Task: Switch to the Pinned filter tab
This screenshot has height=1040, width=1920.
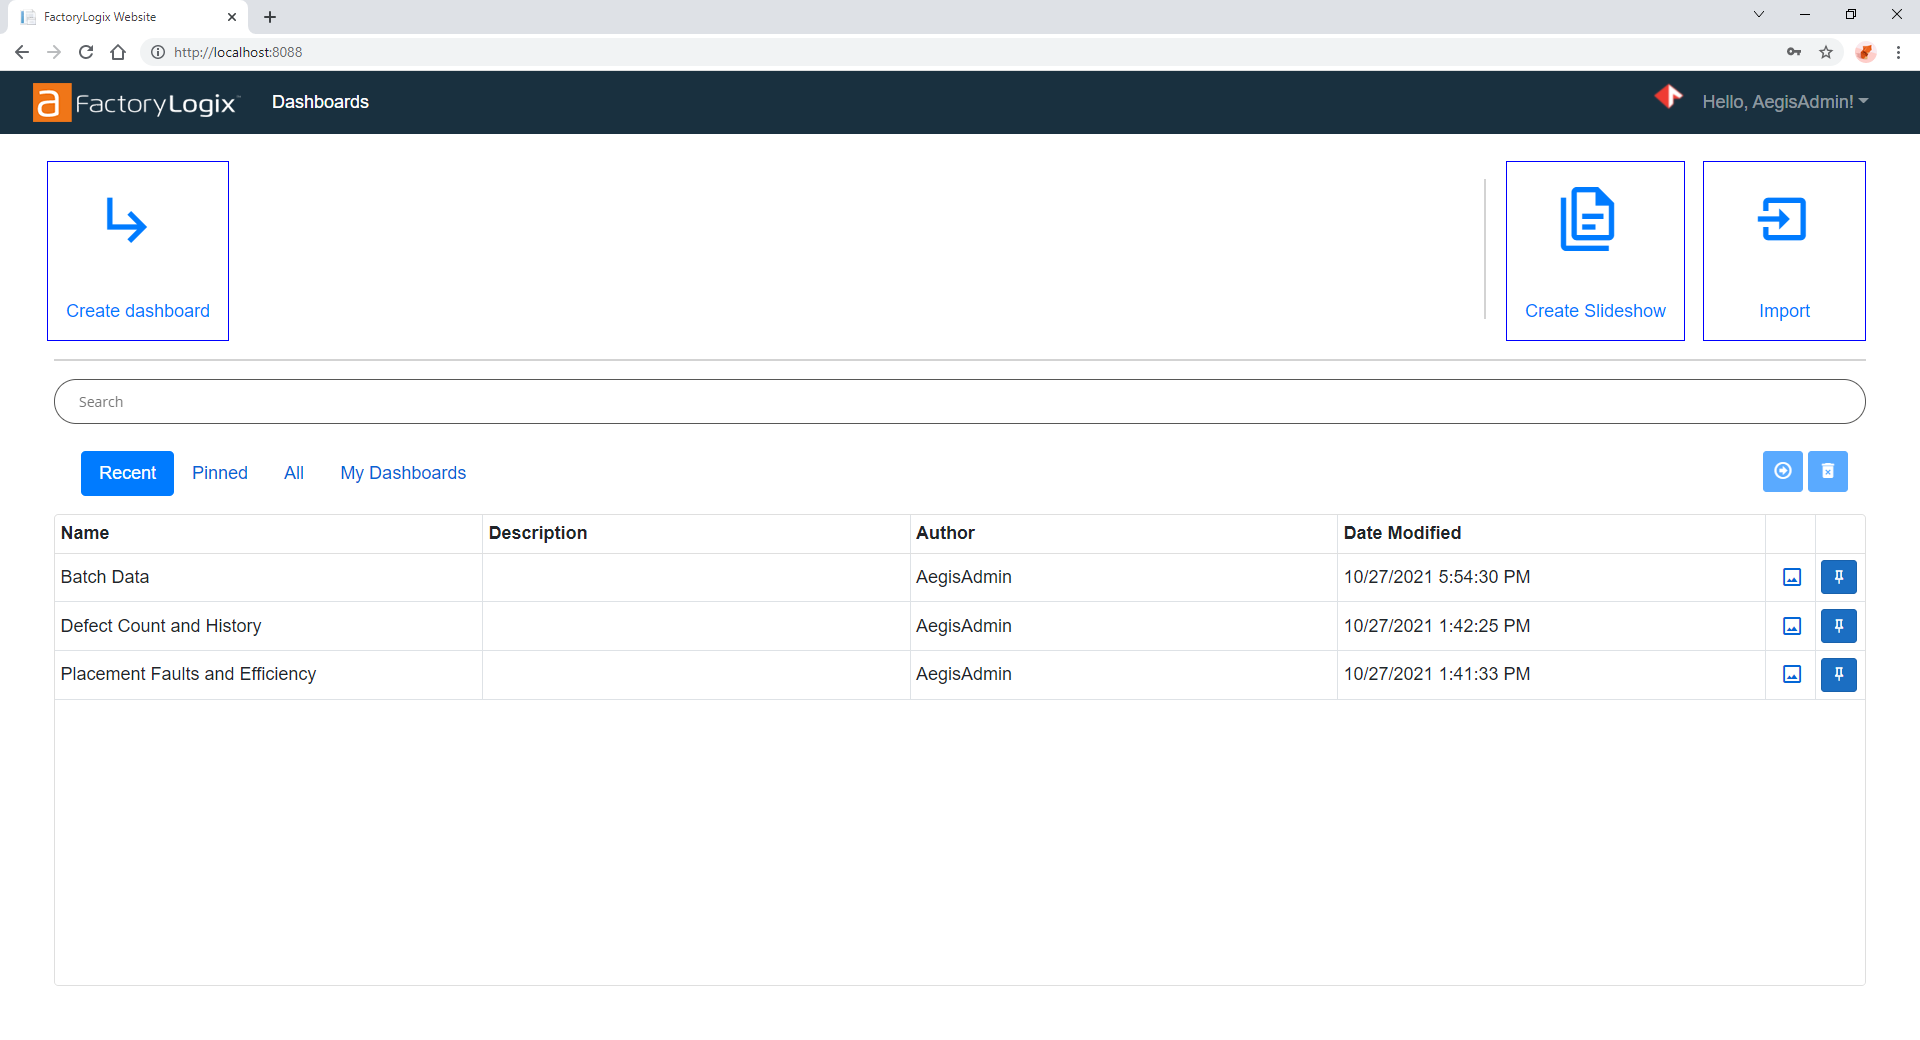Action: [219, 473]
